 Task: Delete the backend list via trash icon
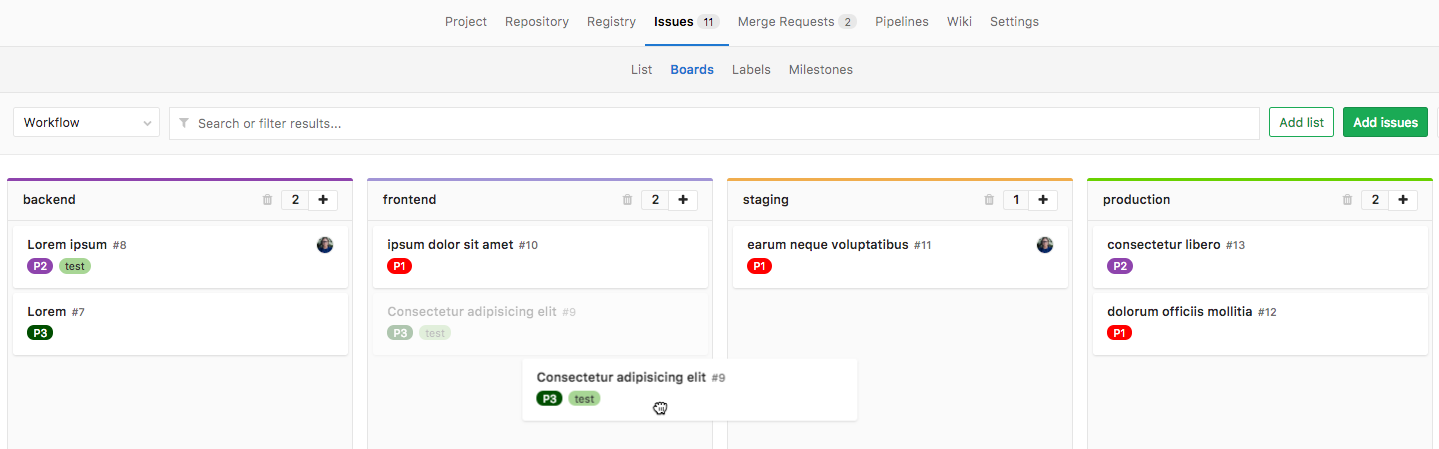pyautogui.click(x=267, y=200)
